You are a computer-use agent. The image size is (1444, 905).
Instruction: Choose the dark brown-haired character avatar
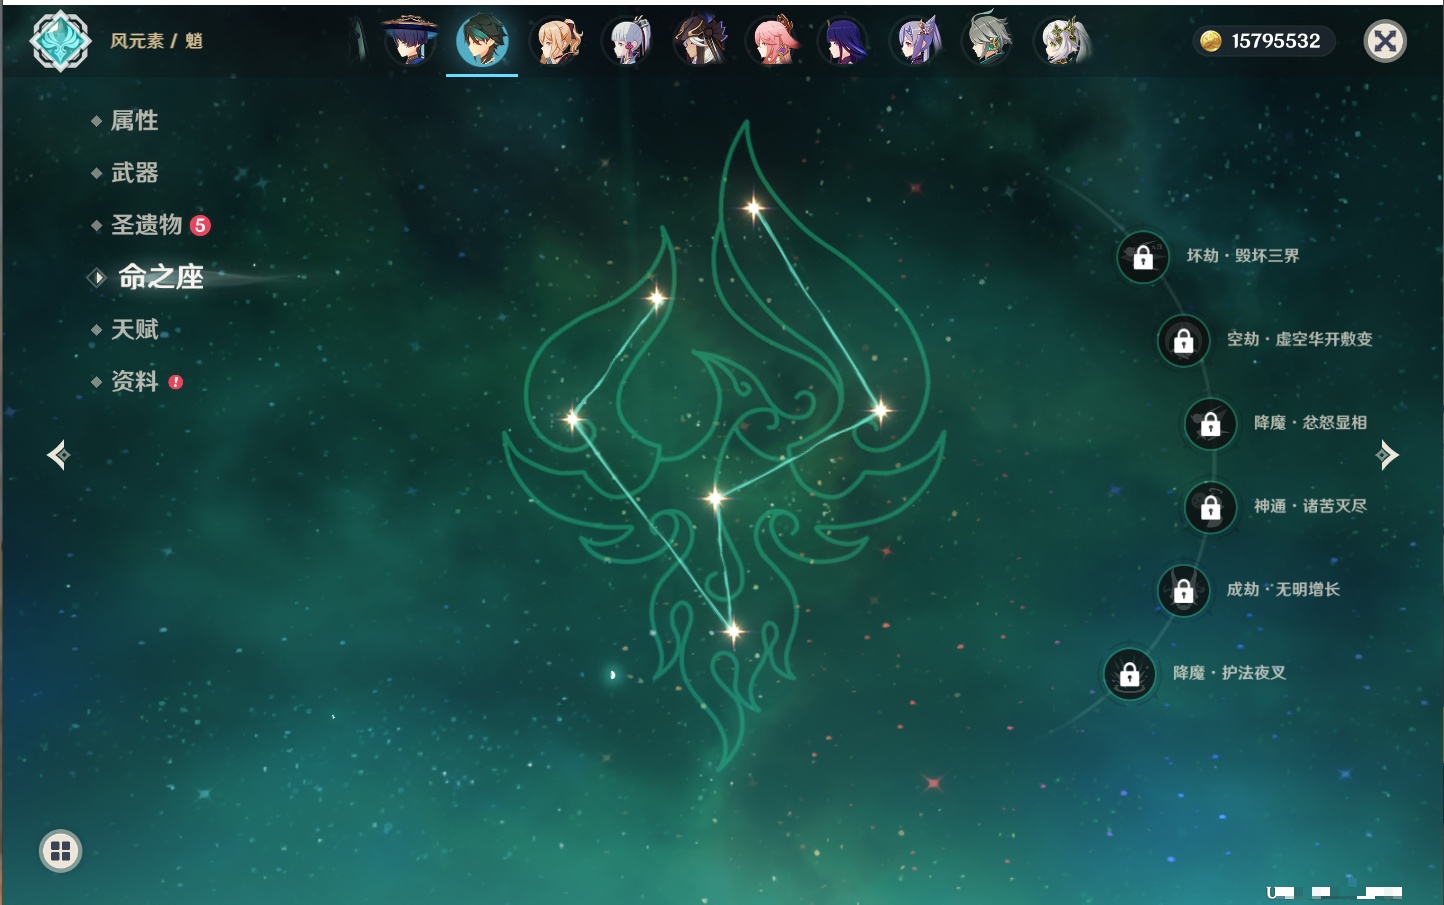click(700, 41)
